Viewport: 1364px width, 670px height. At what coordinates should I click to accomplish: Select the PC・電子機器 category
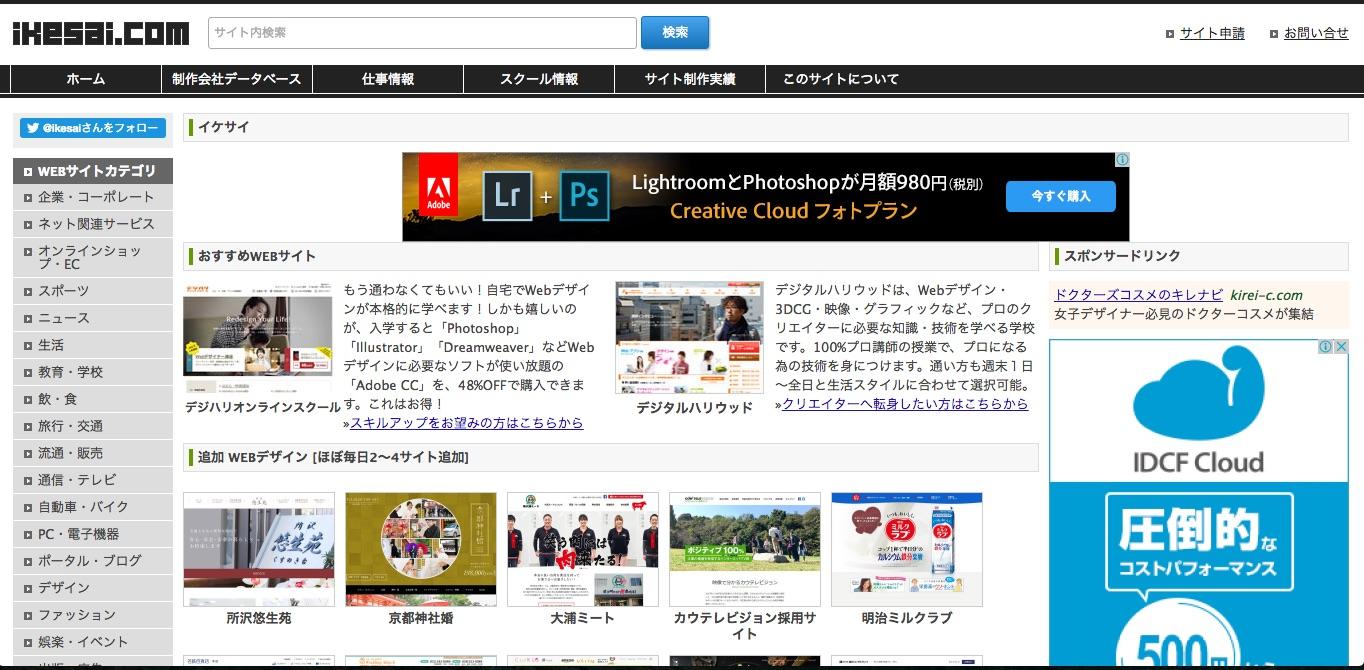(x=93, y=534)
